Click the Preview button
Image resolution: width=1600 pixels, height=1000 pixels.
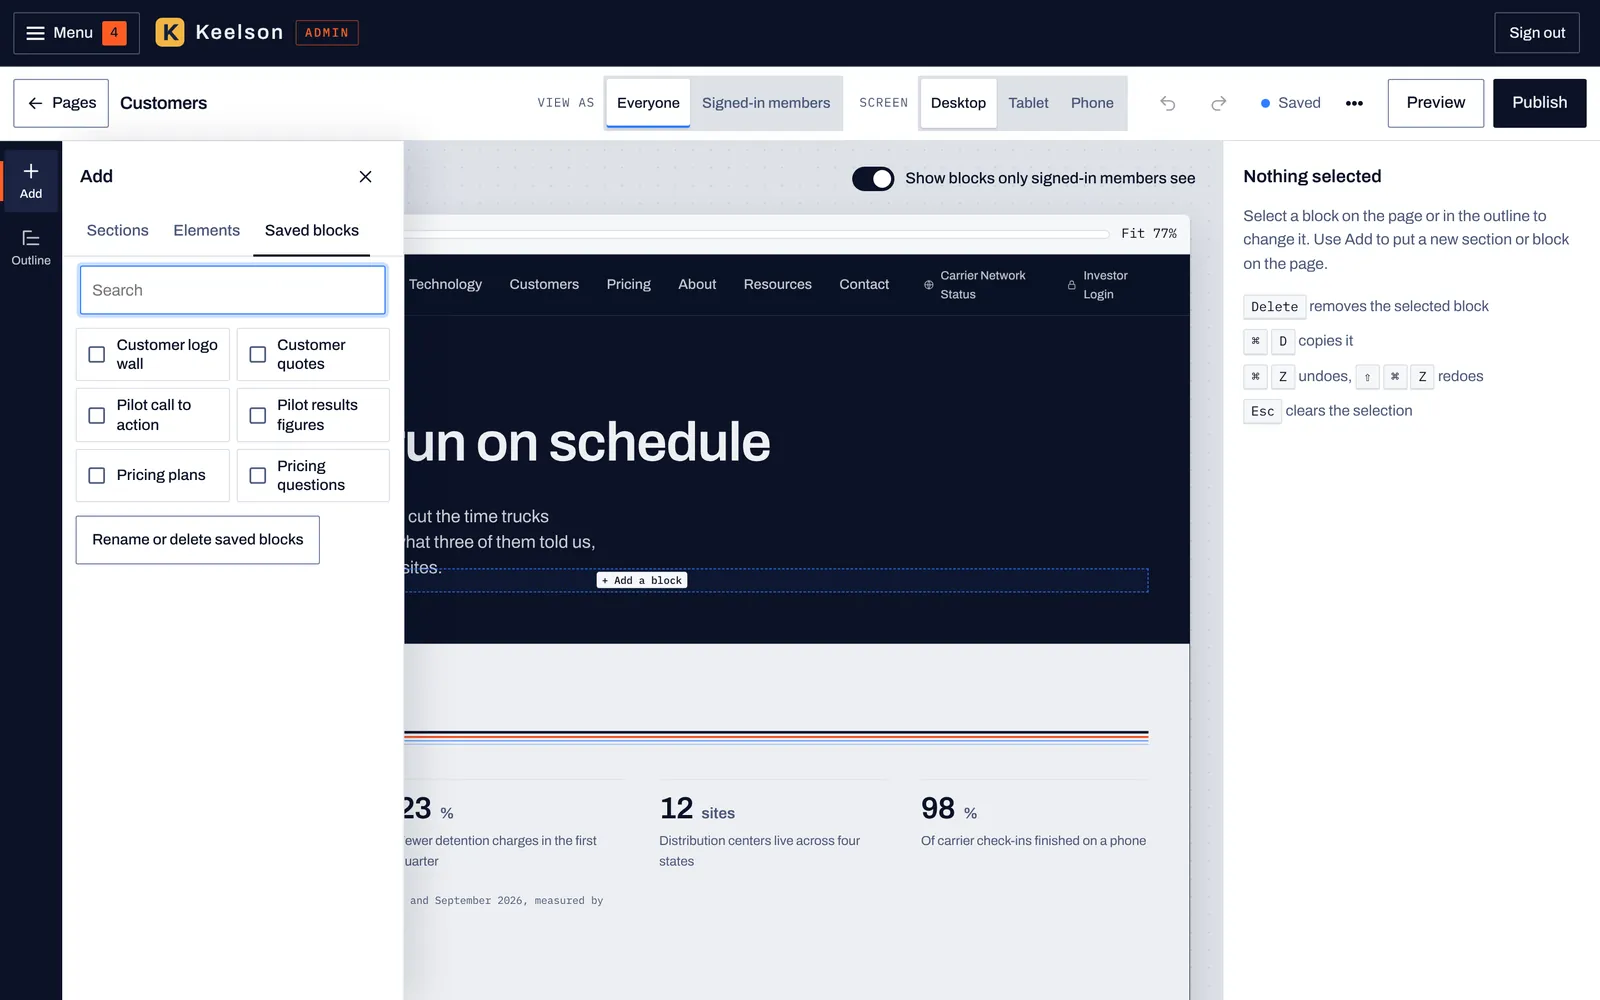click(x=1436, y=103)
